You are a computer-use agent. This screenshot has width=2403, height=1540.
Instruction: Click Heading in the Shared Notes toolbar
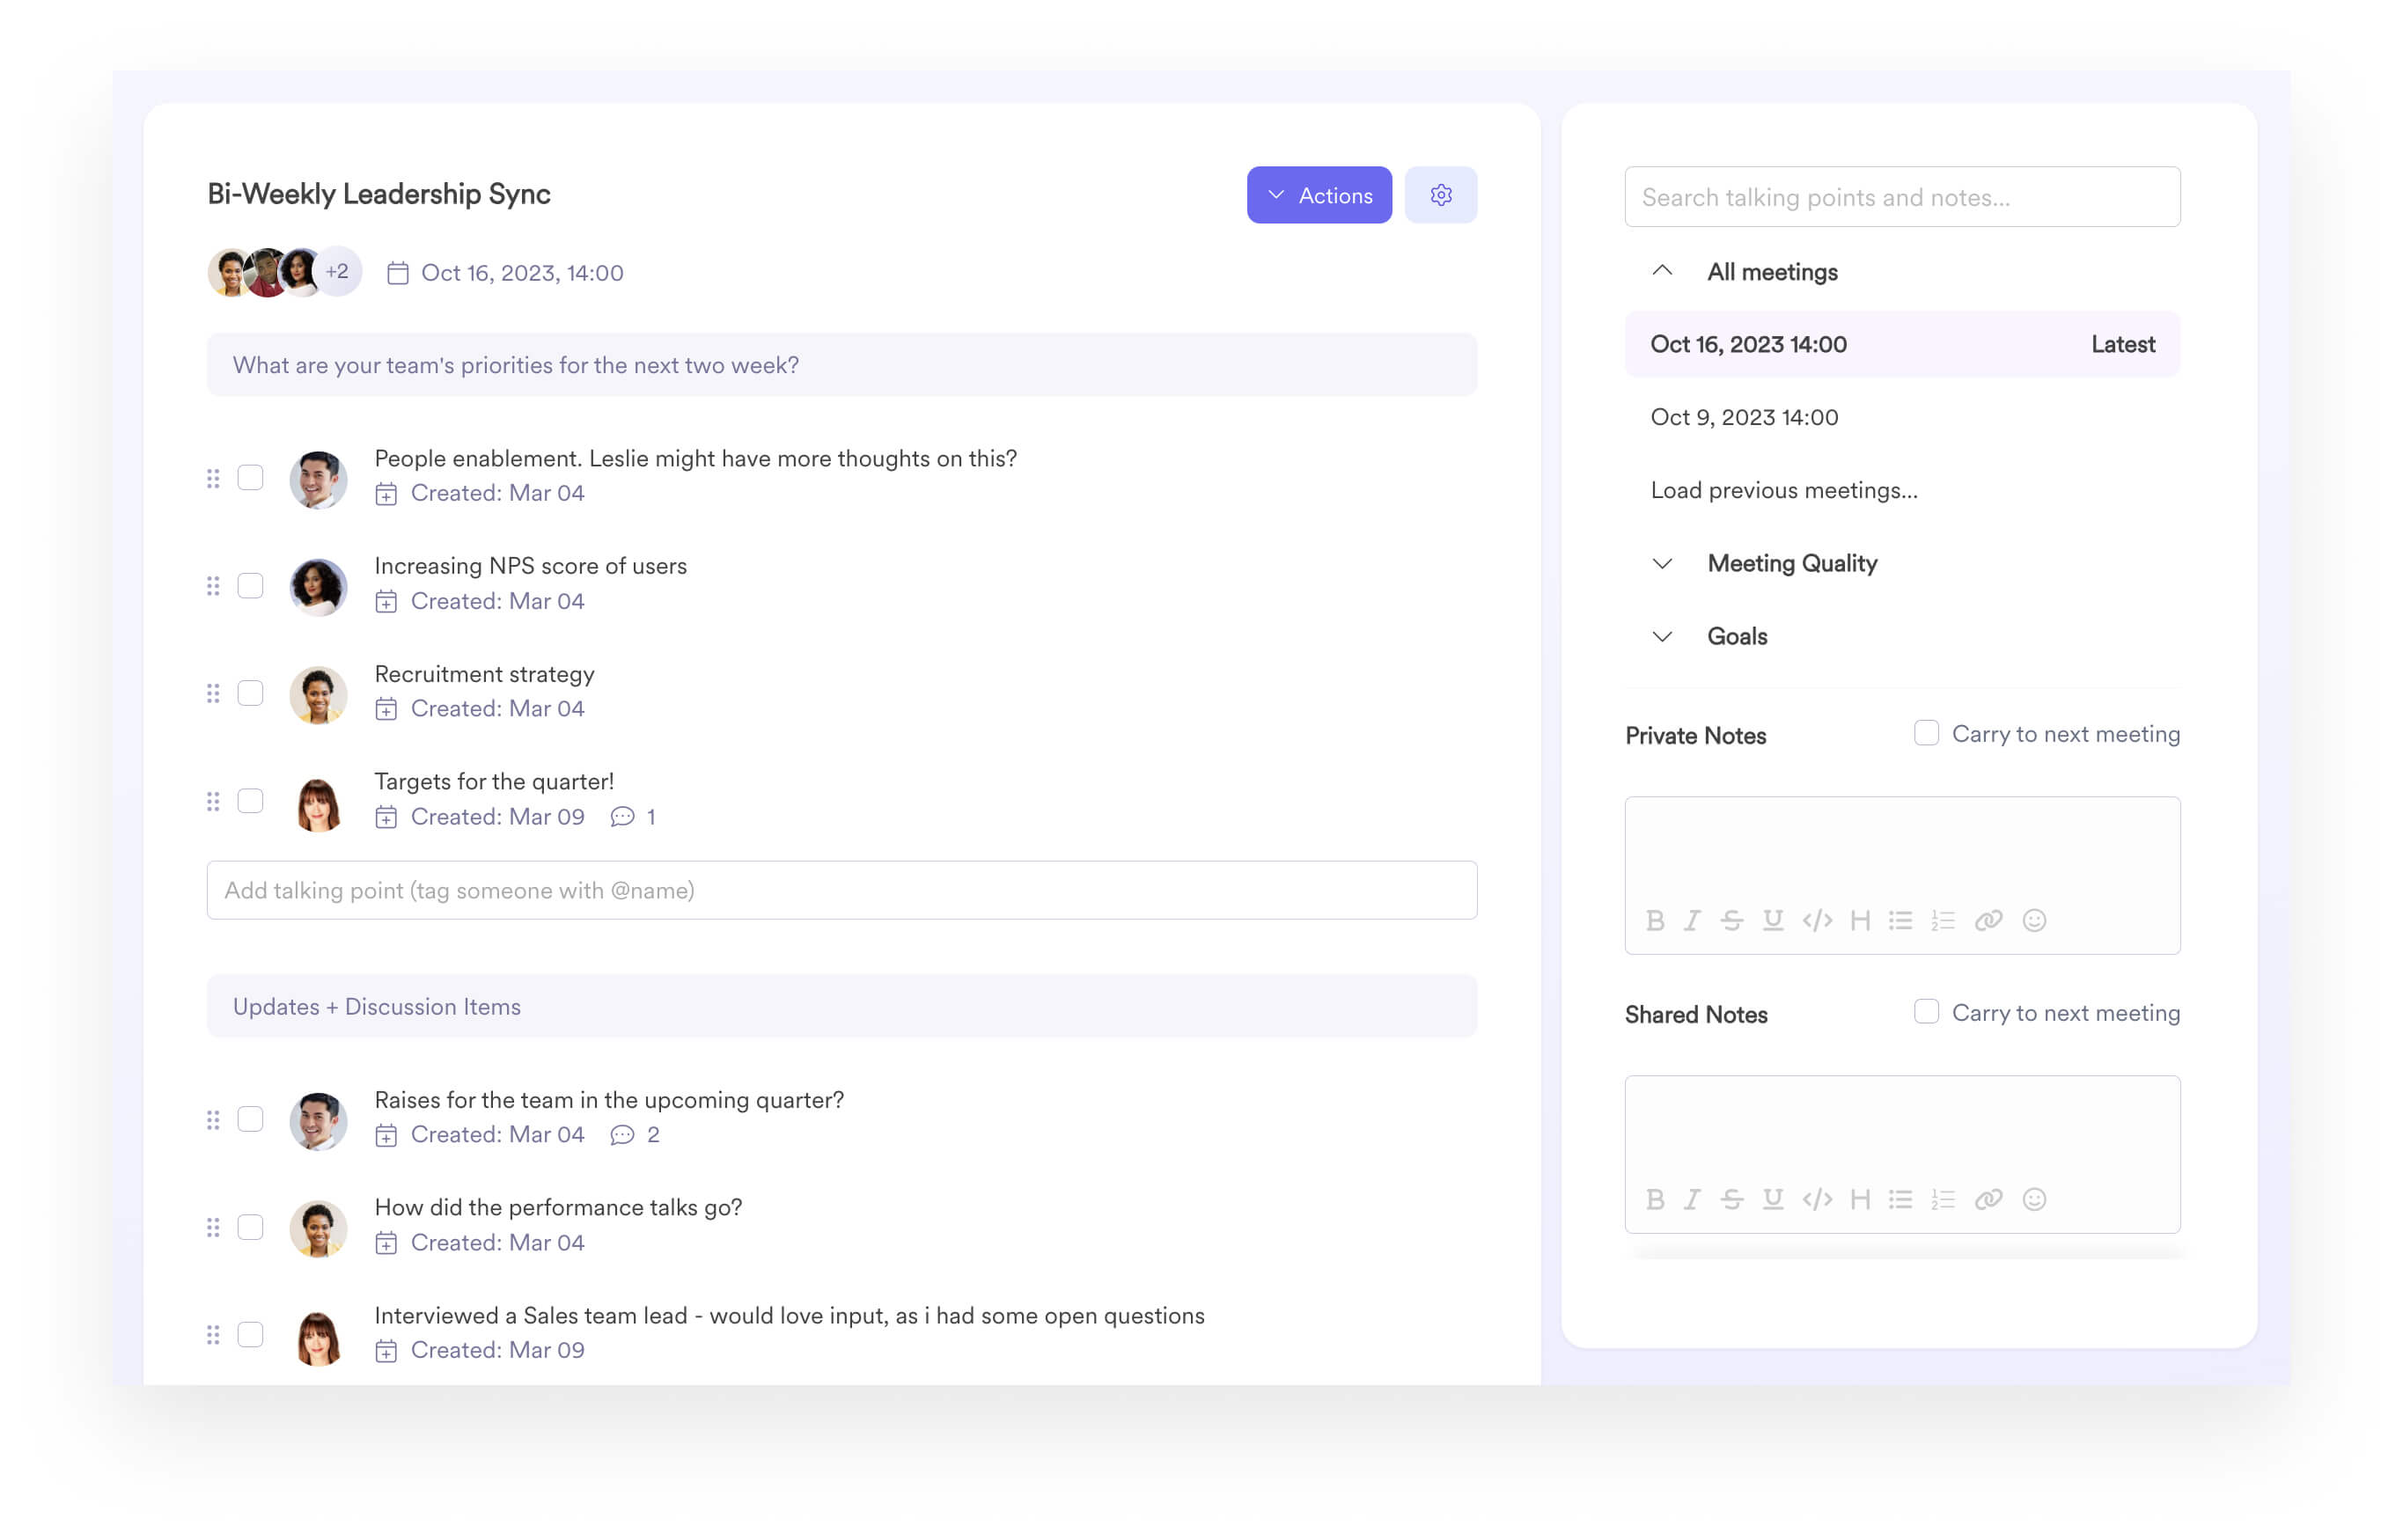click(1860, 1199)
